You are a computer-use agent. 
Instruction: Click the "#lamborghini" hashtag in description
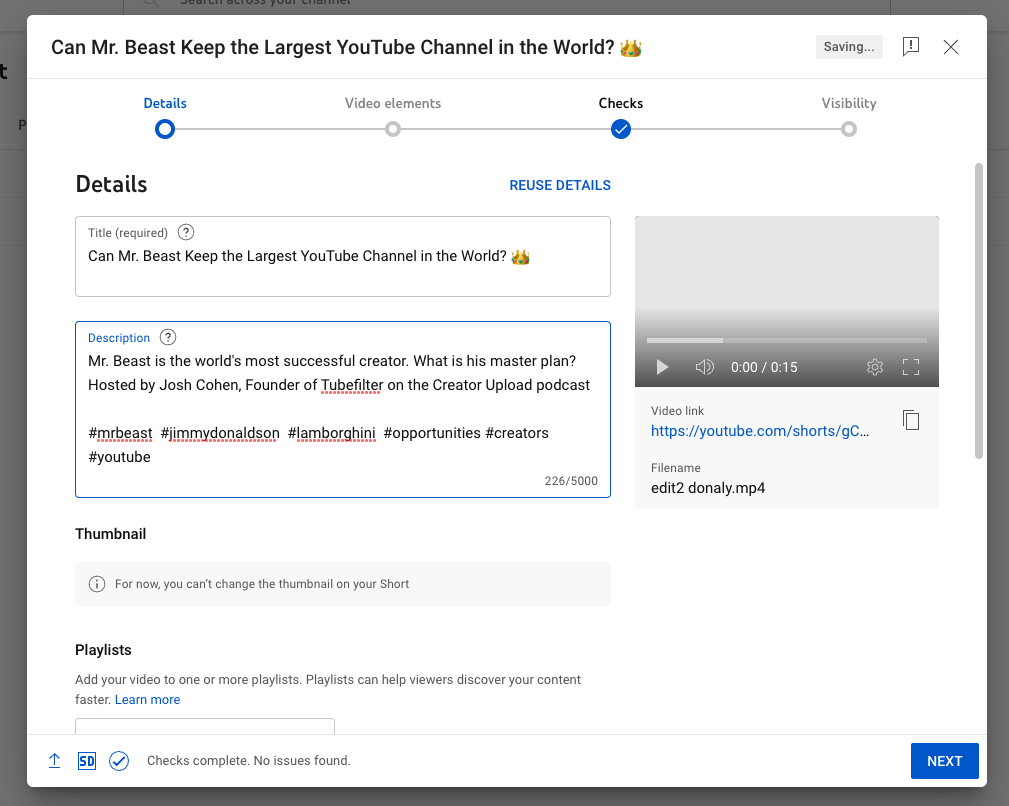coord(331,433)
